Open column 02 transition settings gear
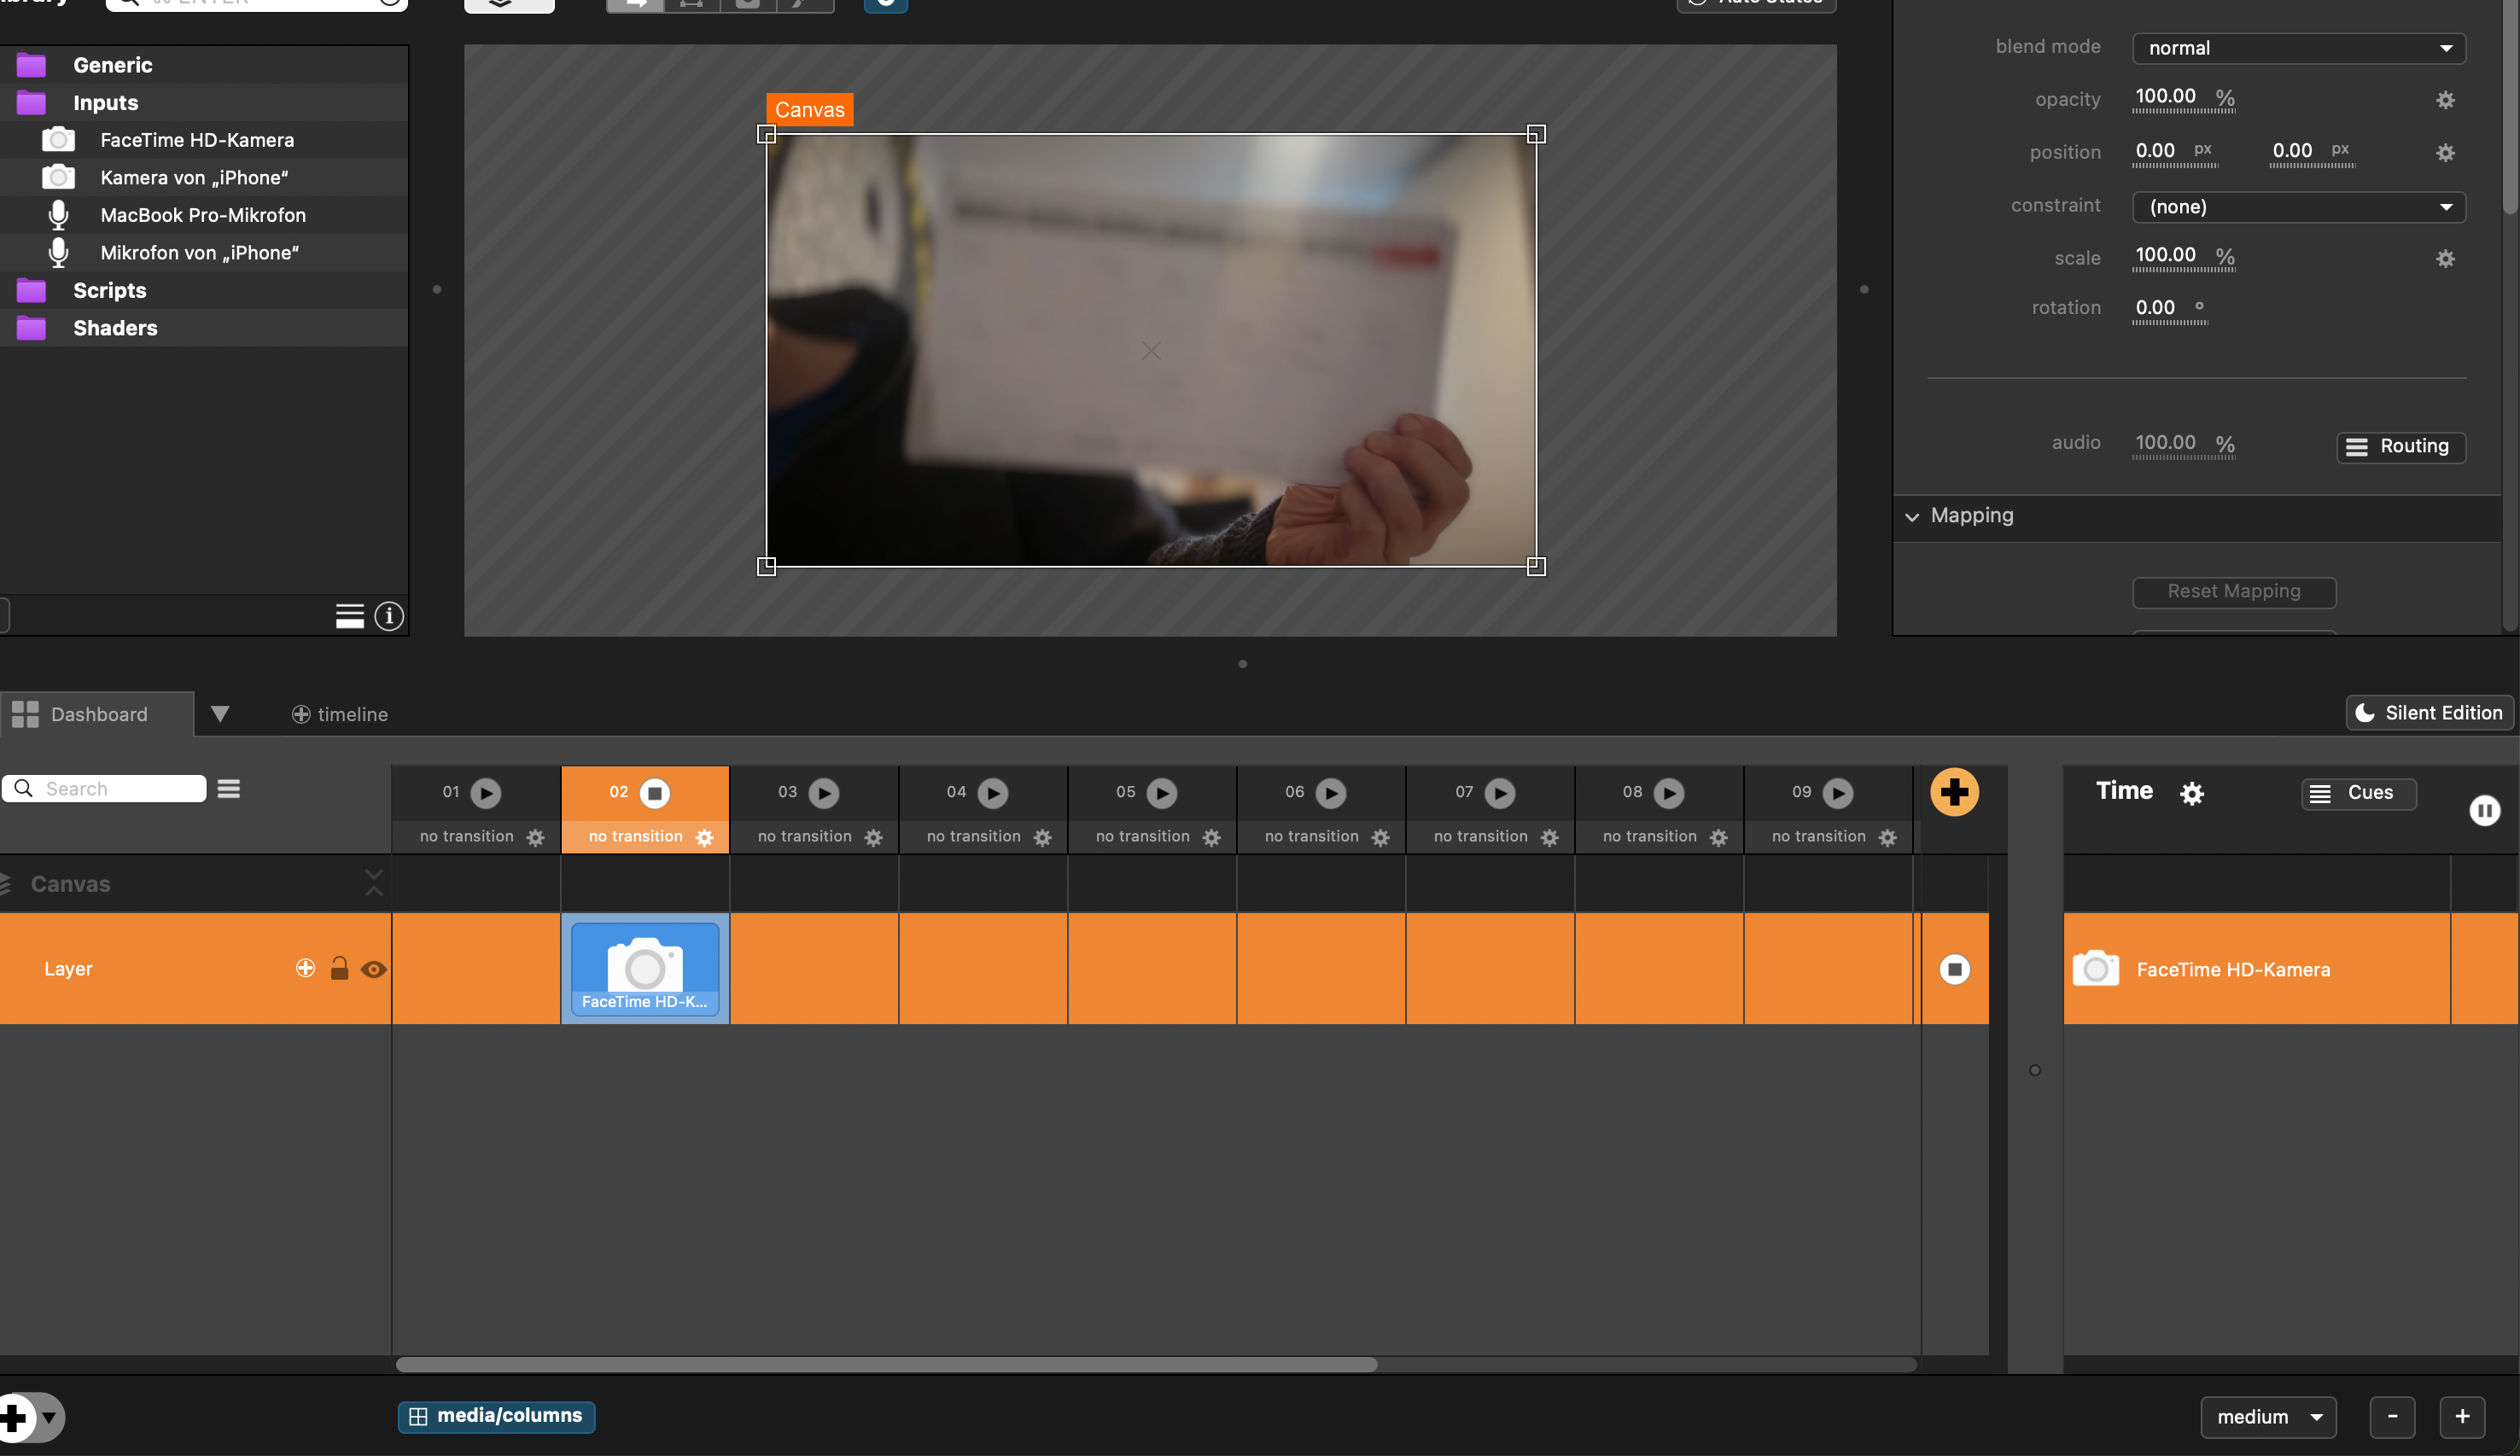The width and height of the screenshot is (2520, 1456). click(x=704, y=837)
